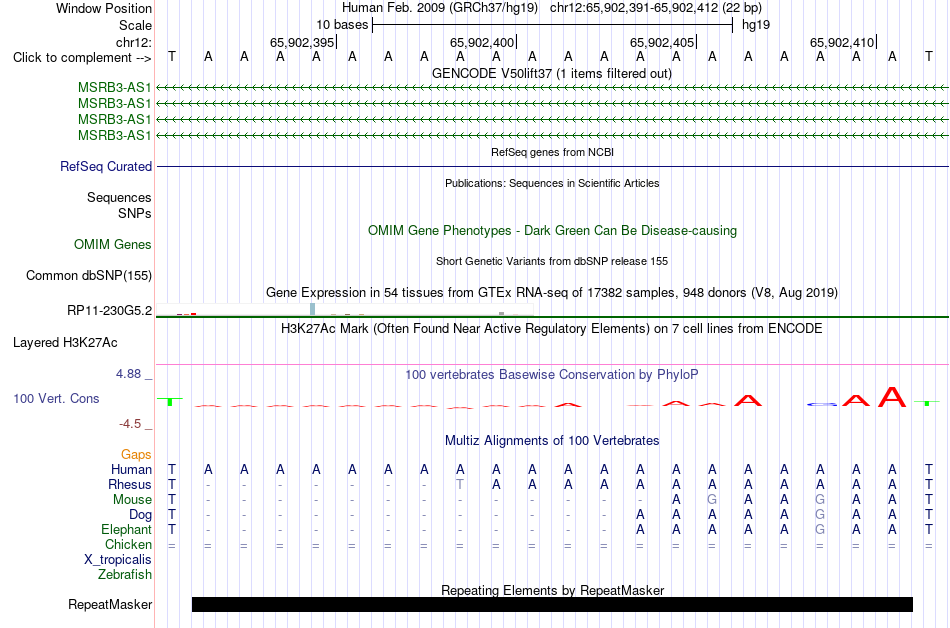
Task: Click the OMIM Genes label
Action: pos(113,245)
